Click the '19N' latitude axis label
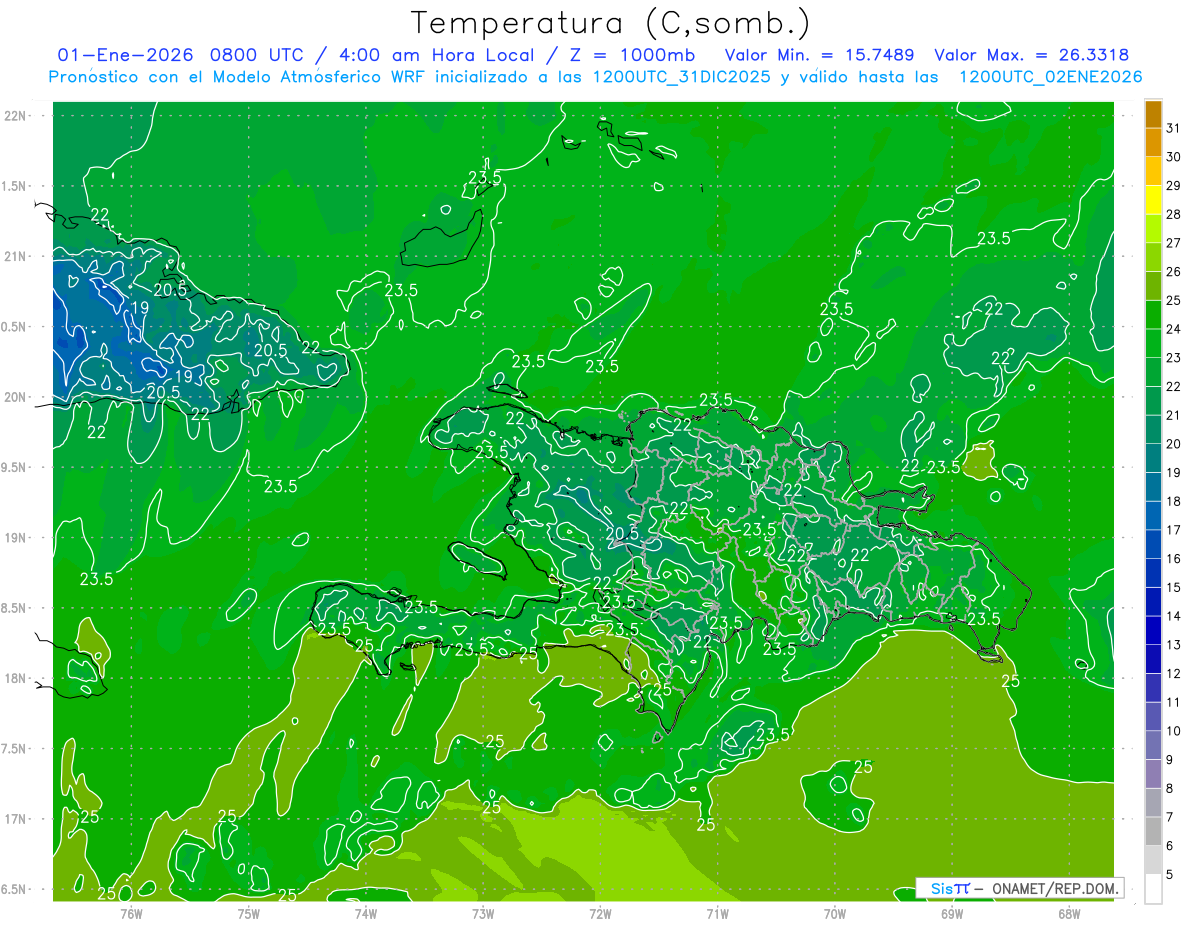 point(15,538)
